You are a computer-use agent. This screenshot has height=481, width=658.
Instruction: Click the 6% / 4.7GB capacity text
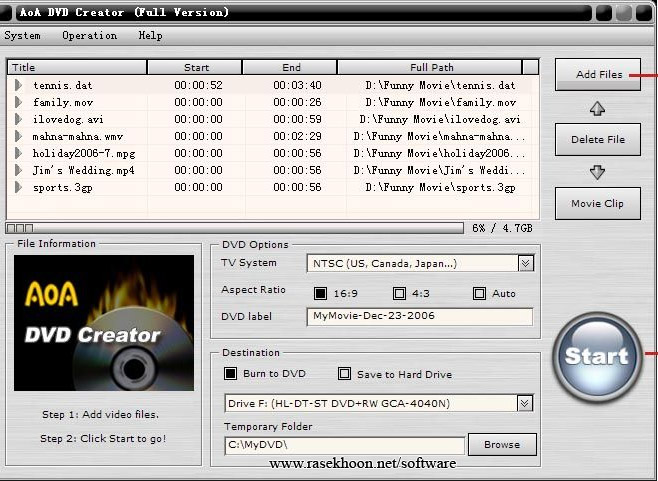502,228
